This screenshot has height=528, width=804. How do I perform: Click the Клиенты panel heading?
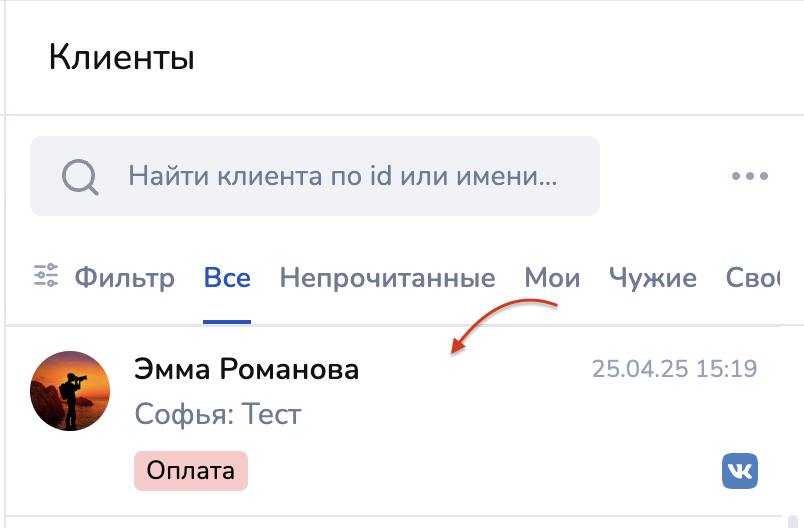pos(121,57)
